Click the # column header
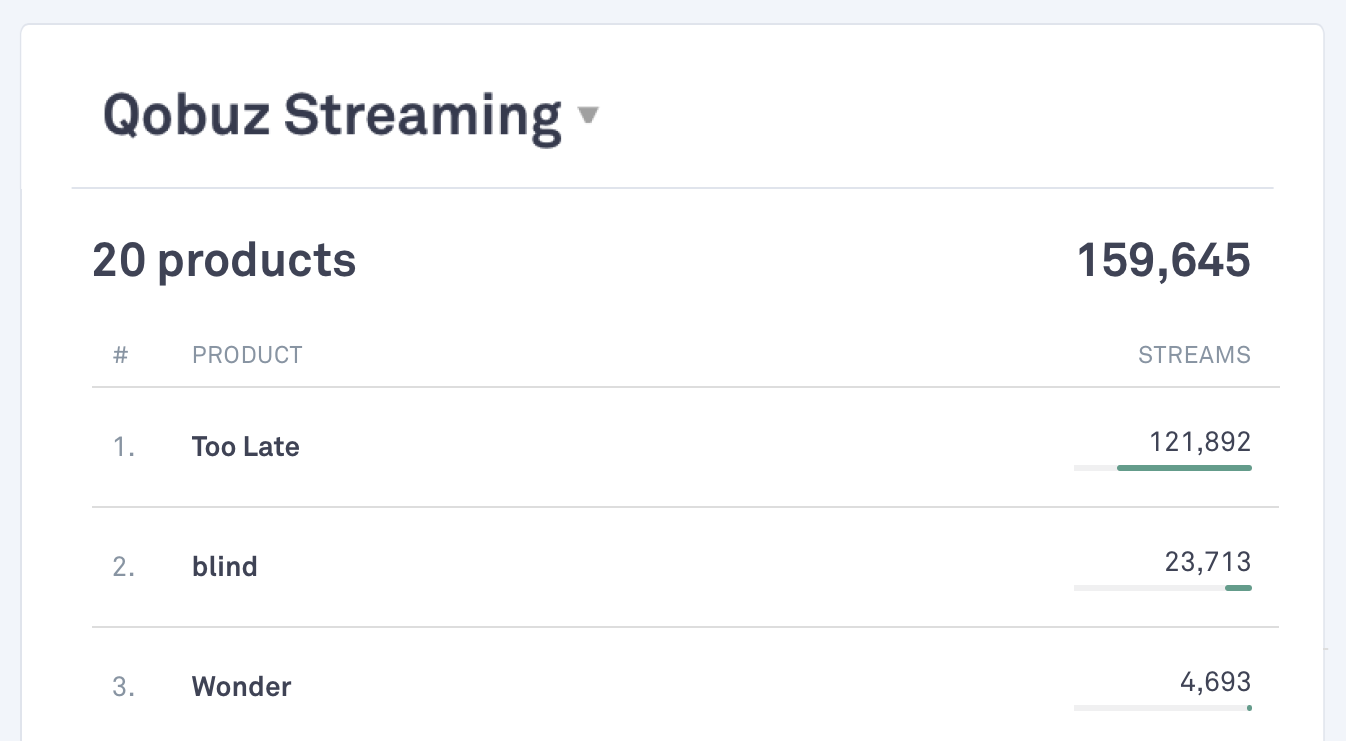 click(x=120, y=354)
